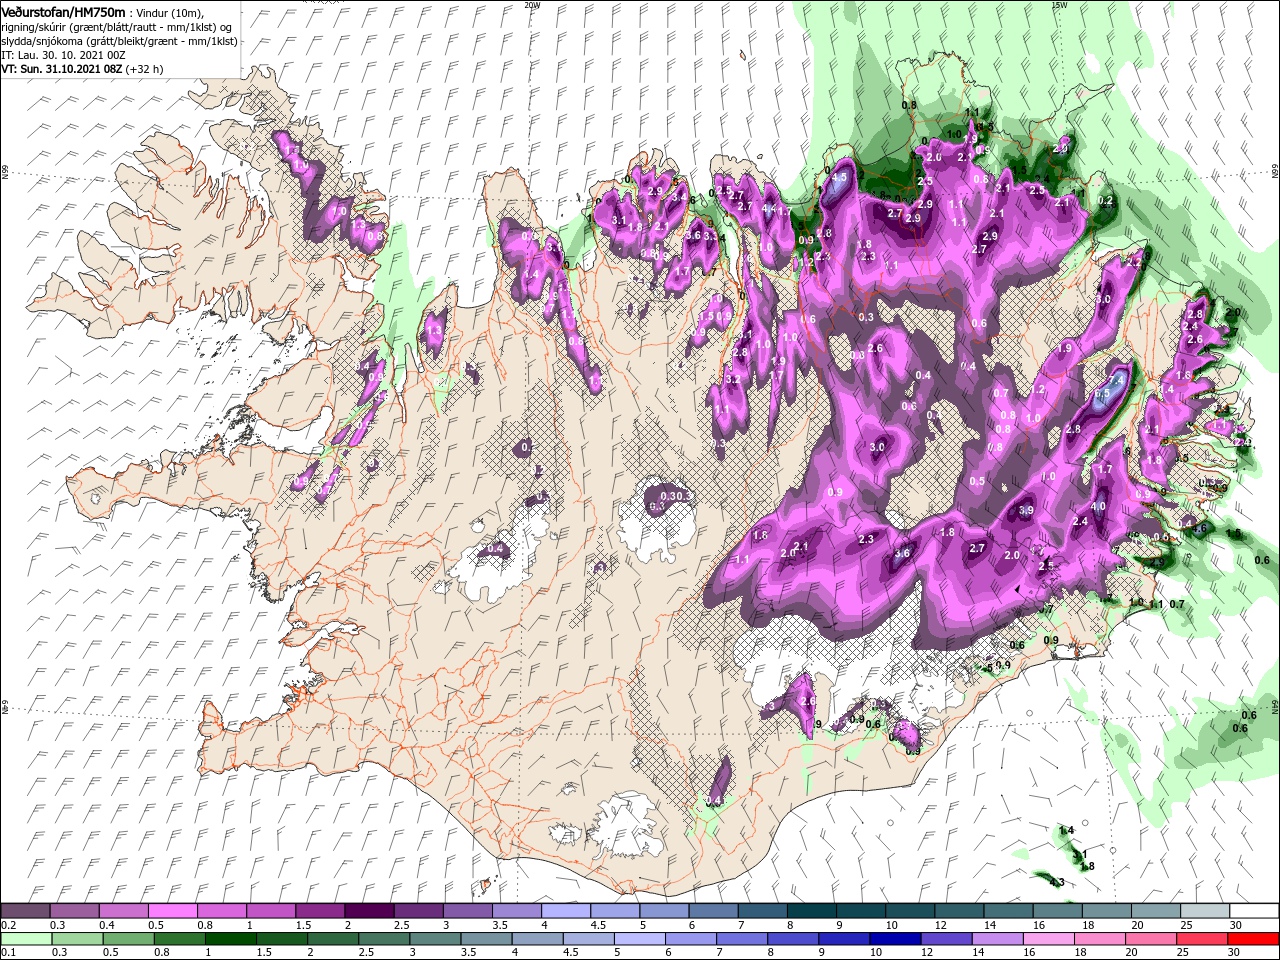Viewport: 1280px width, 960px height.
Task: Click the '0.4' label on the snow scale
Action: point(107,925)
